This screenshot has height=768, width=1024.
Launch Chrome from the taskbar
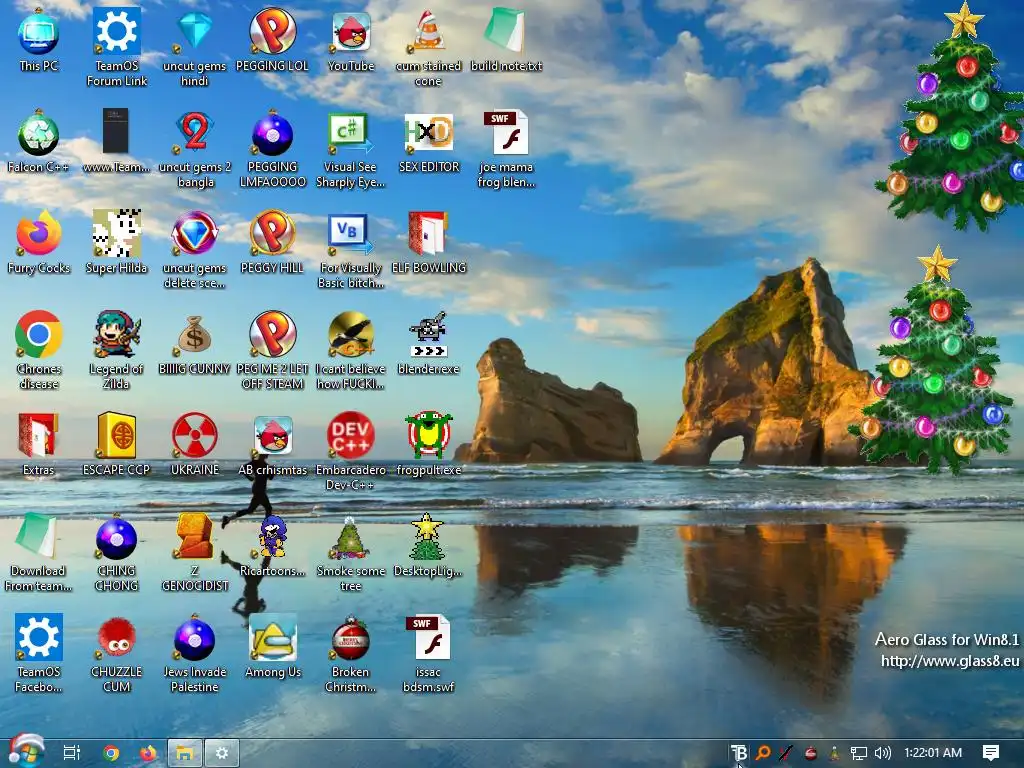coord(112,753)
